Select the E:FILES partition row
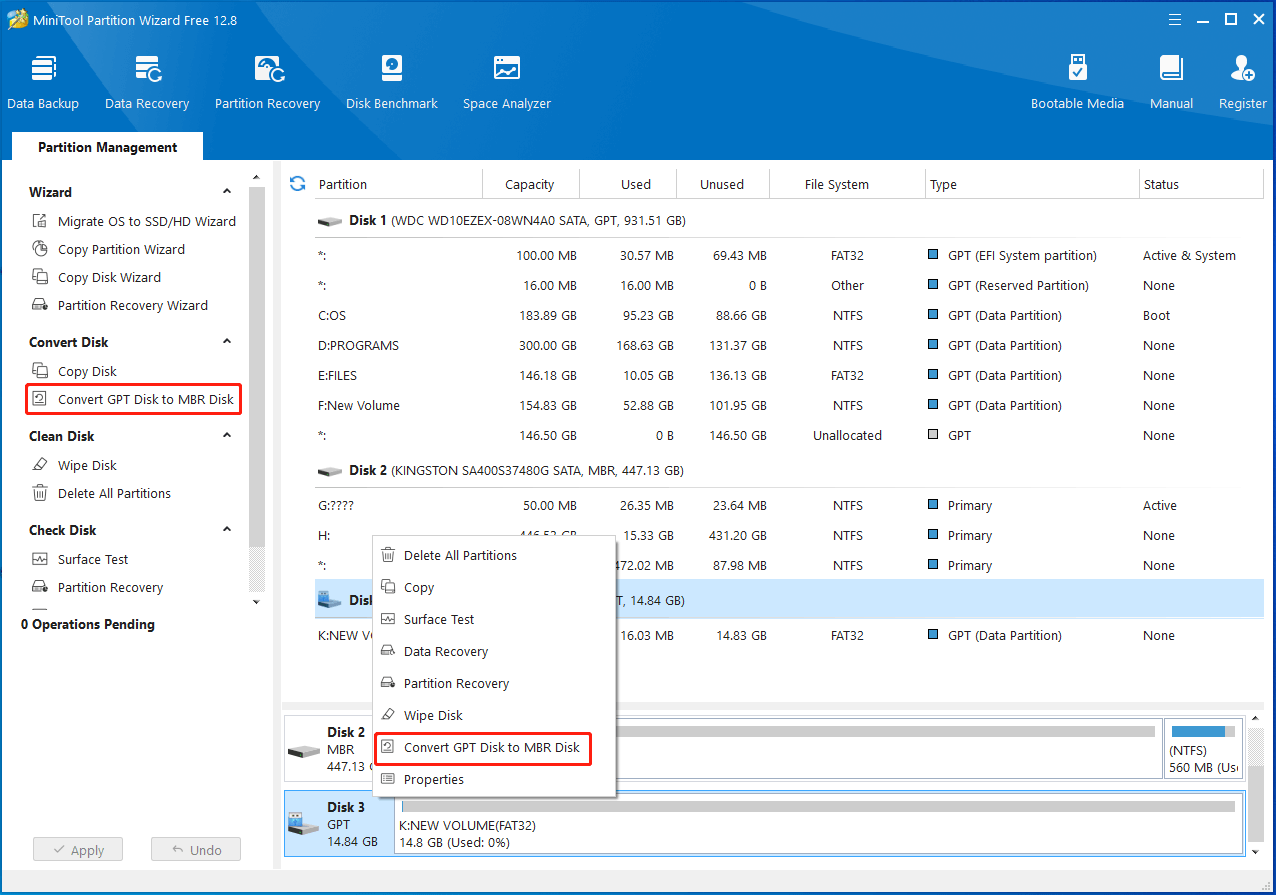Image resolution: width=1276 pixels, height=895 pixels. point(789,375)
